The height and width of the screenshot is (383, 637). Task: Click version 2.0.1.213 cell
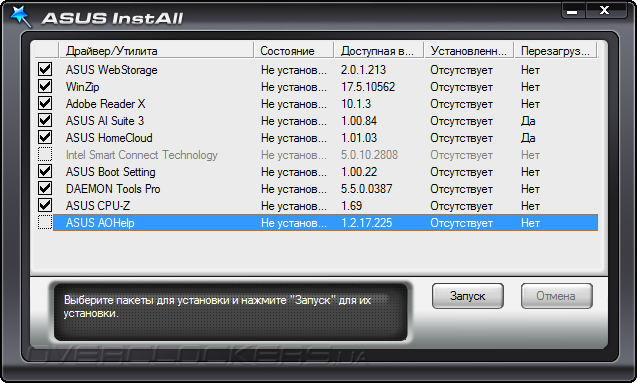point(363,70)
